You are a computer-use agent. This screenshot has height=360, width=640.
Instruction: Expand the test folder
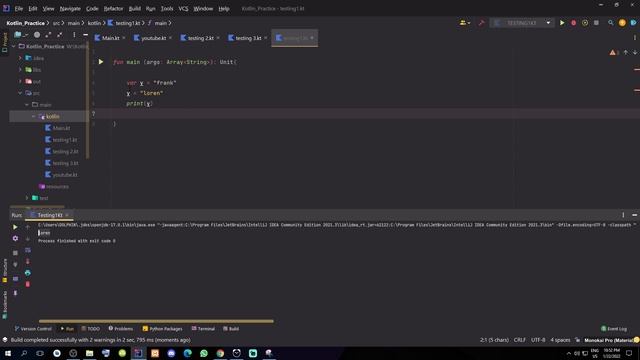point(27,198)
